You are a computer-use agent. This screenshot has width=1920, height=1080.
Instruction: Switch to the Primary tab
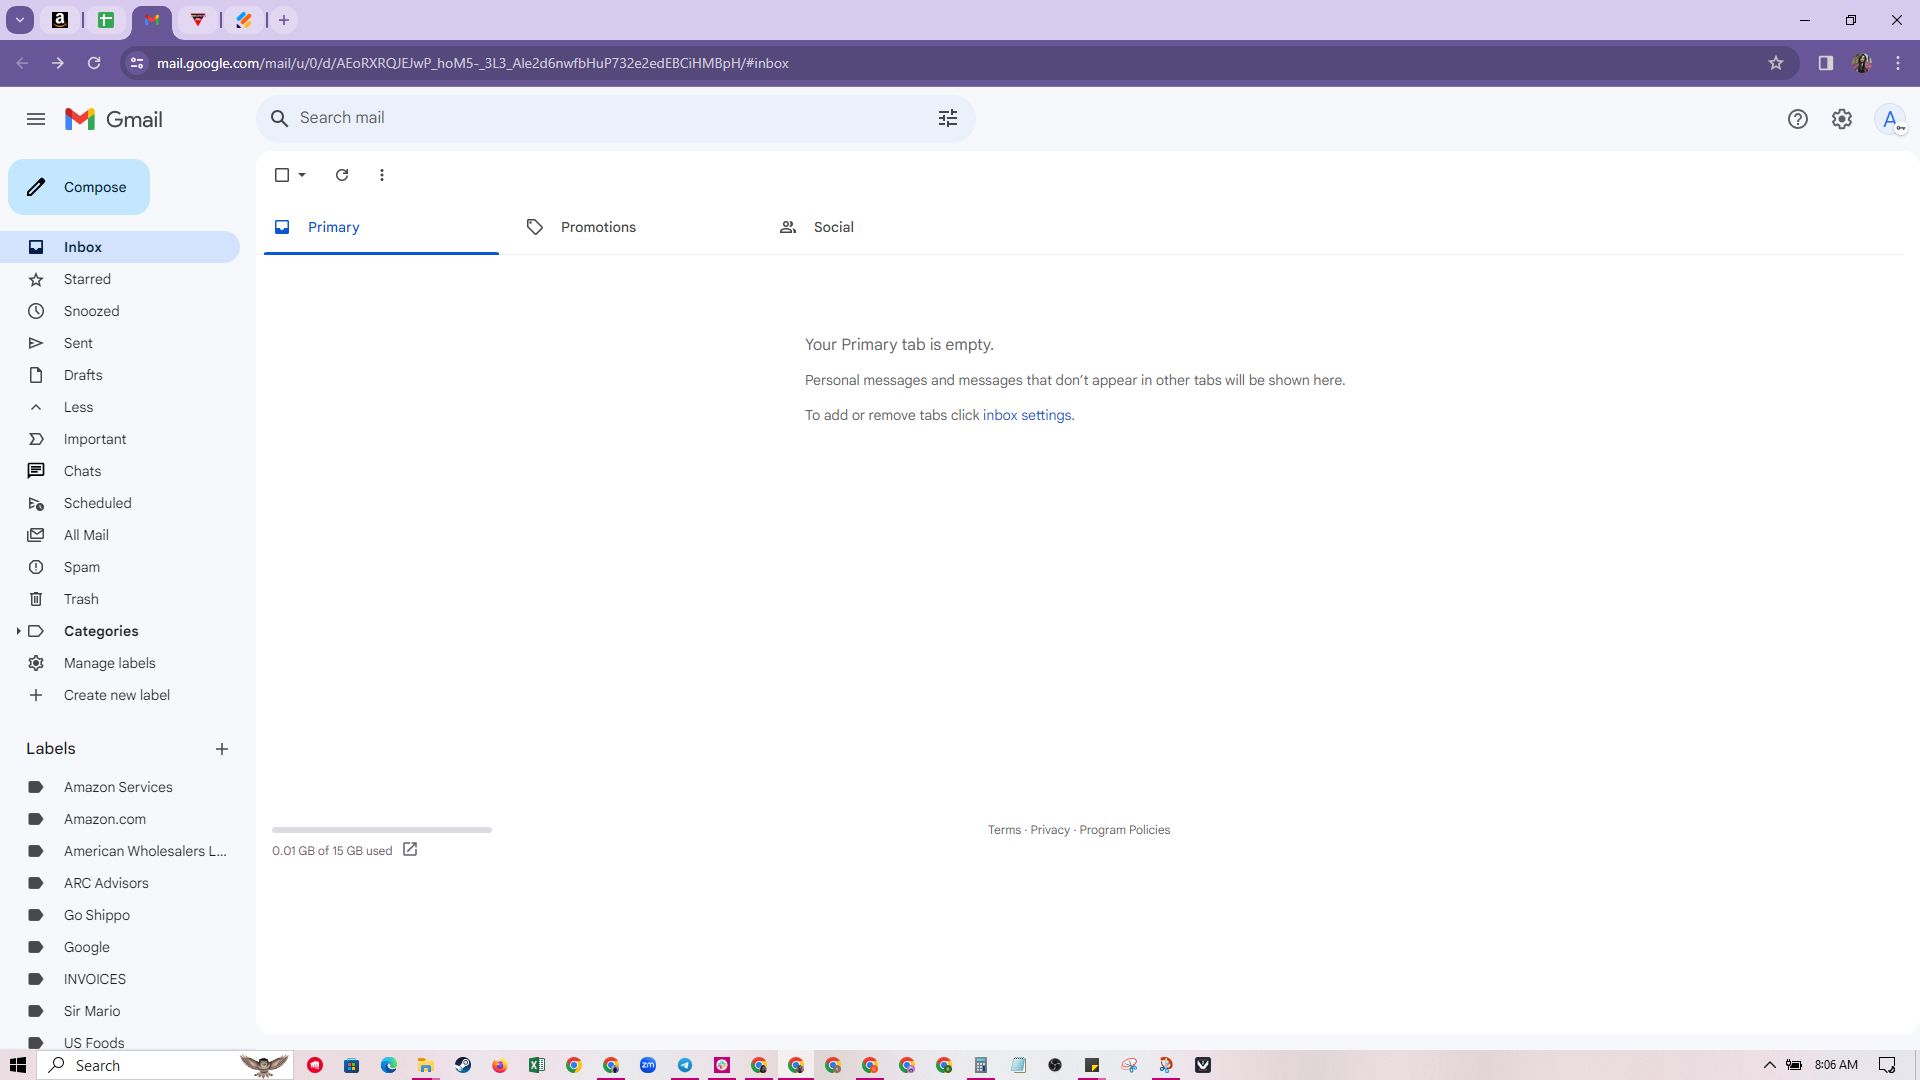(381, 227)
